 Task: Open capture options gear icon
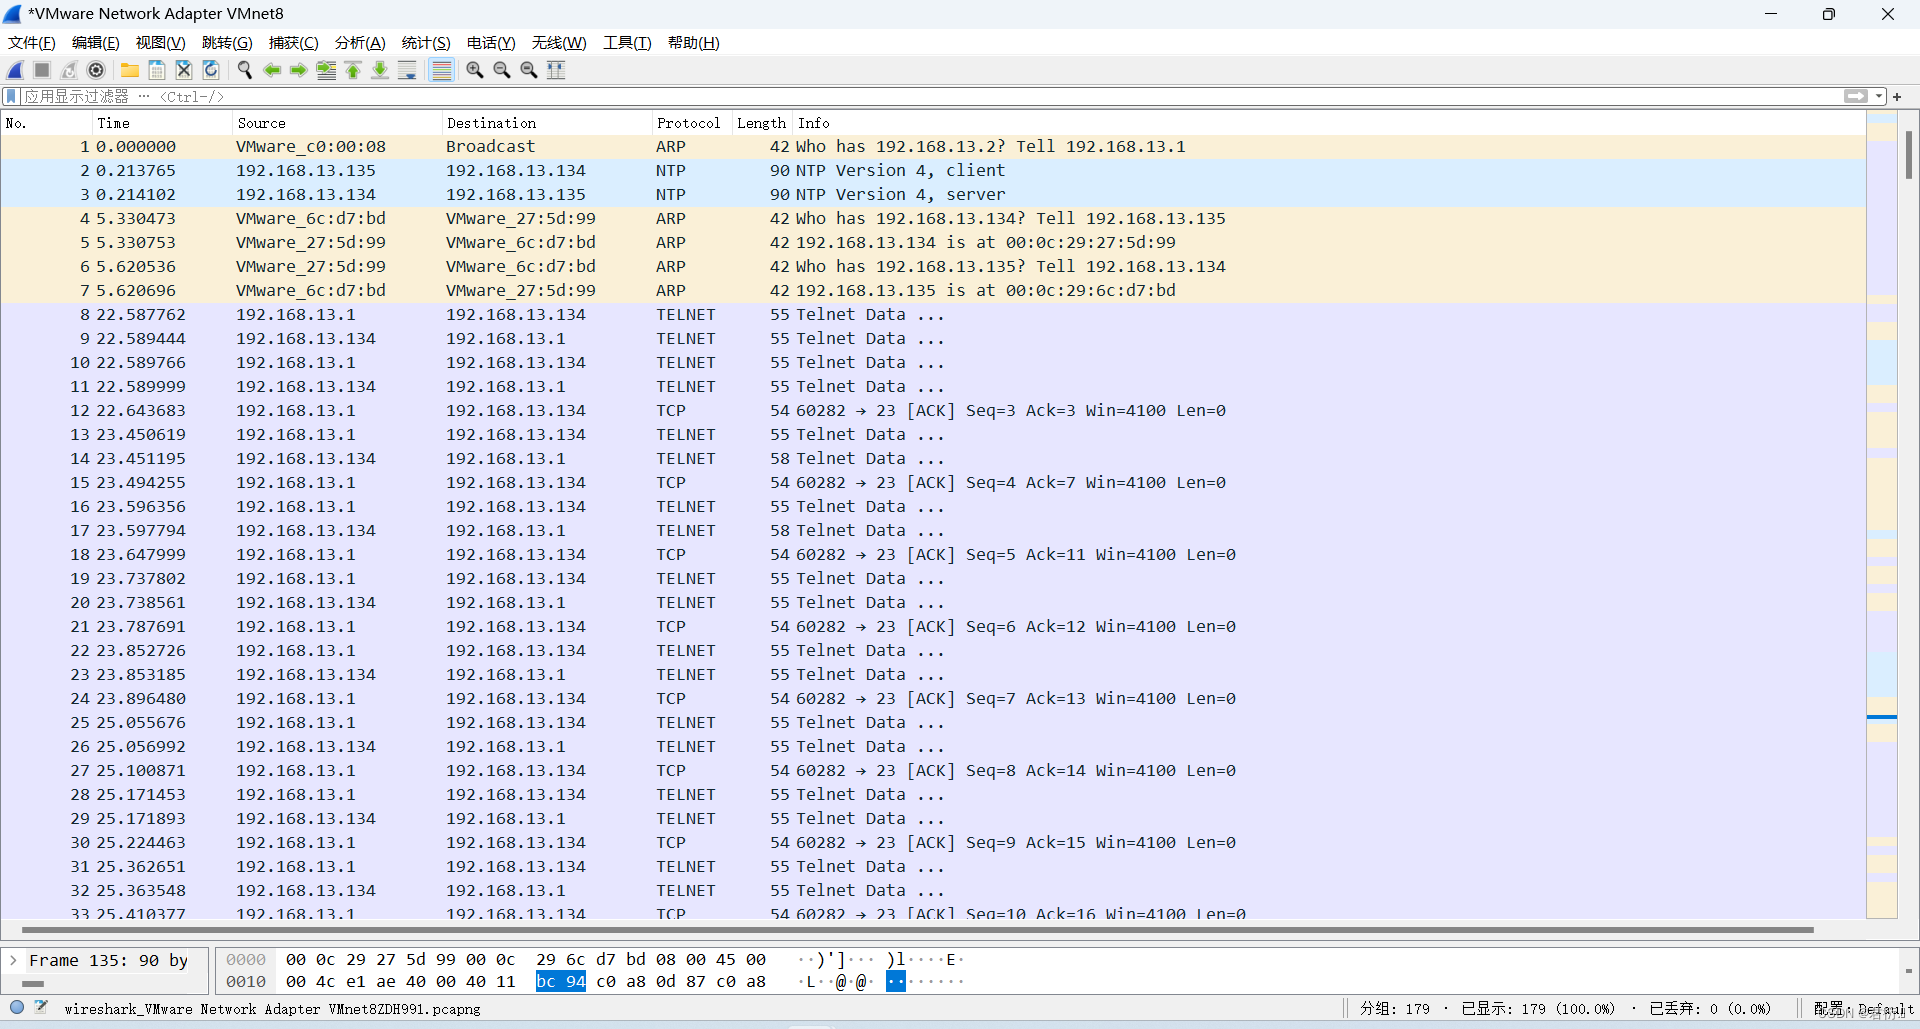[96, 70]
